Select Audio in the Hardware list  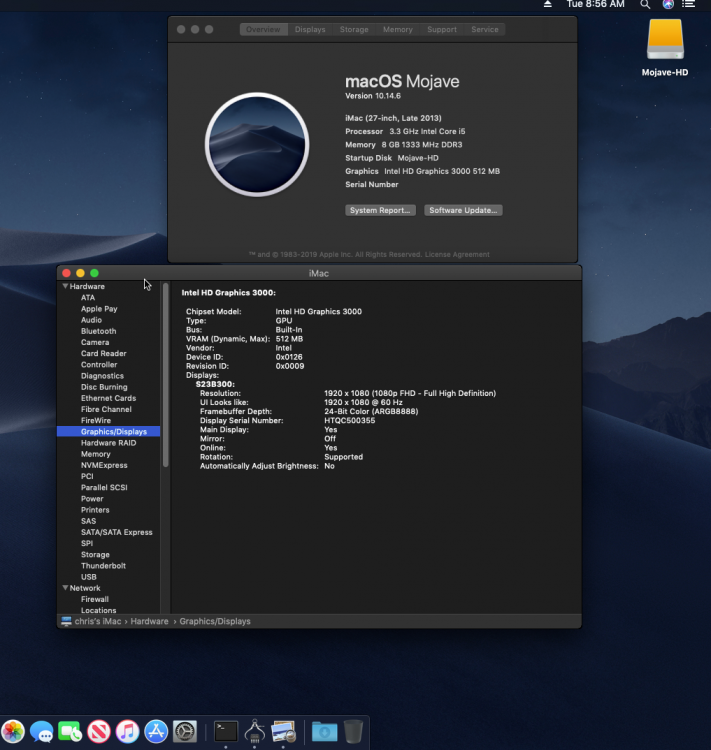tap(91, 320)
